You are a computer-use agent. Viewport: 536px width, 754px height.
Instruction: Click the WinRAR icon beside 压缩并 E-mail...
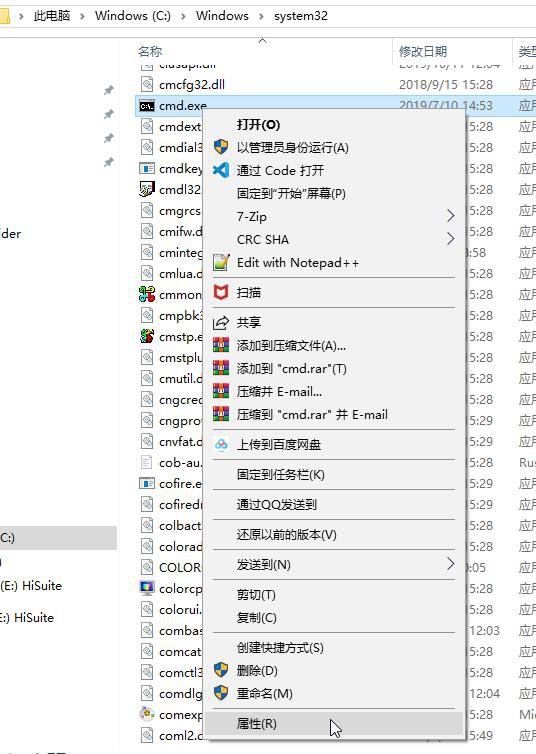pyautogui.click(x=221, y=391)
